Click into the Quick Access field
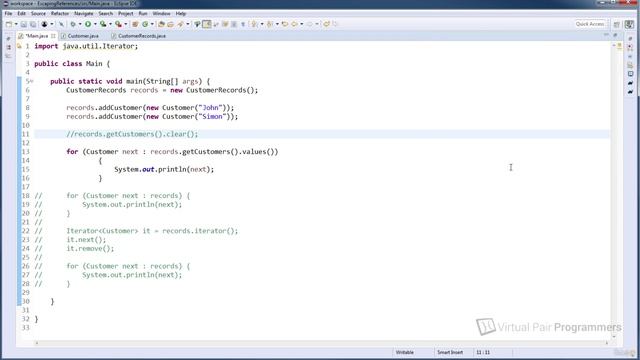Viewport: 640px width, 360px height. click(x=590, y=24)
